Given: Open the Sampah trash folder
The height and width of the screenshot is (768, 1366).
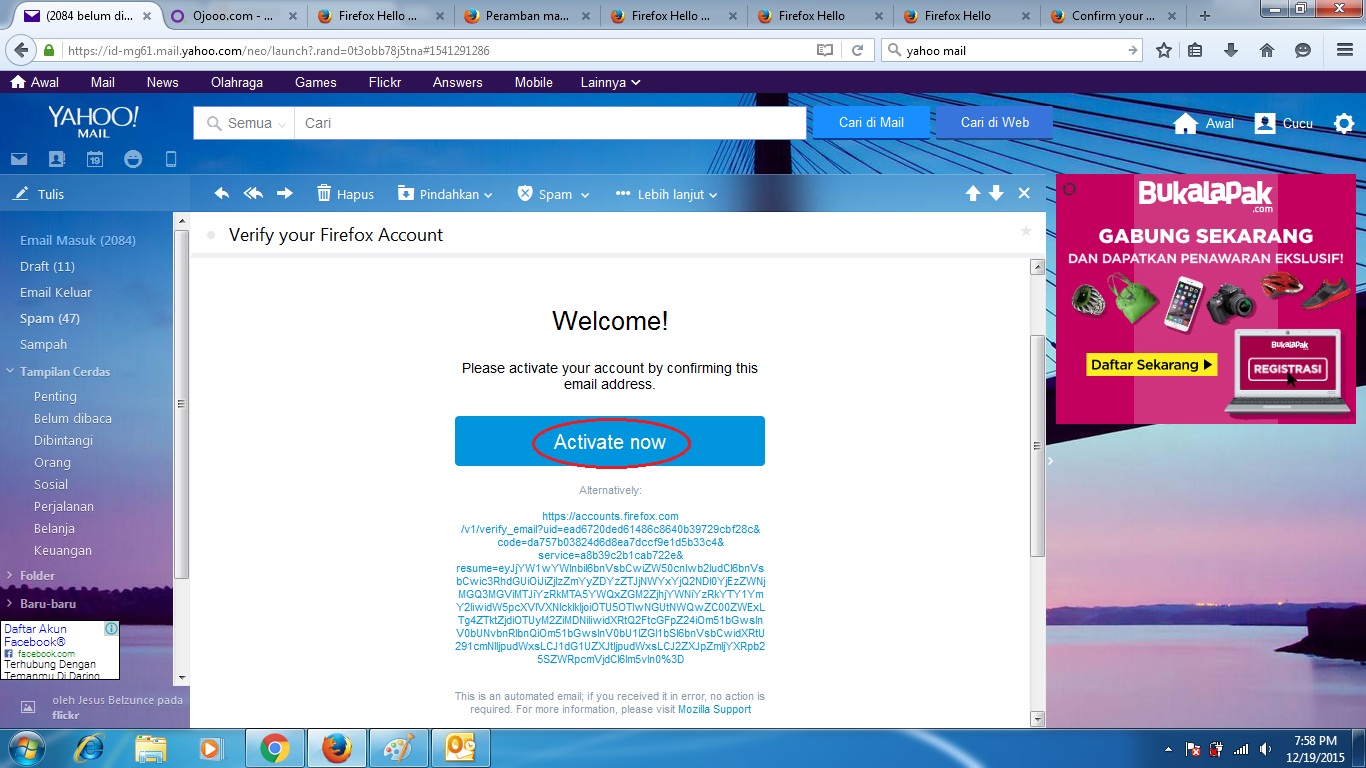Looking at the screenshot, I should pyautogui.click(x=44, y=344).
